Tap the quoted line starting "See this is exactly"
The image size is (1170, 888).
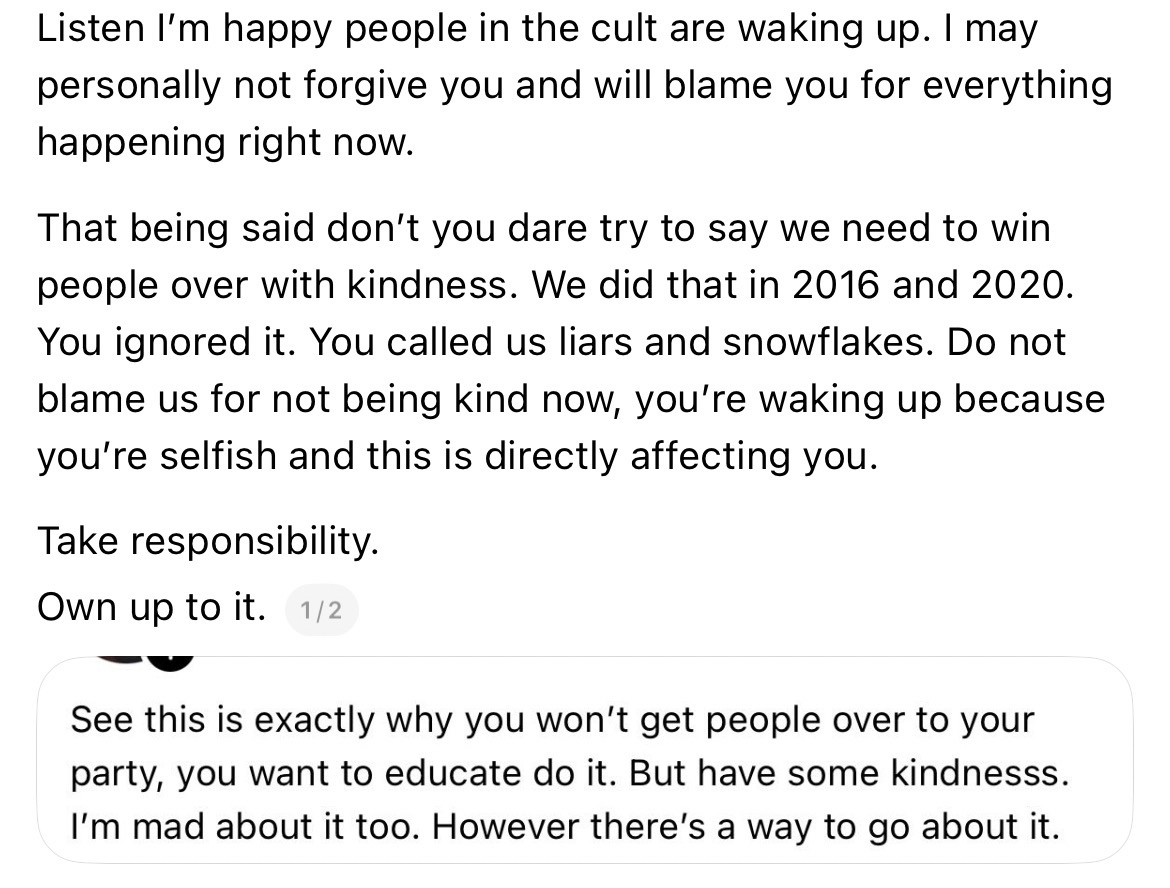(553, 719)
